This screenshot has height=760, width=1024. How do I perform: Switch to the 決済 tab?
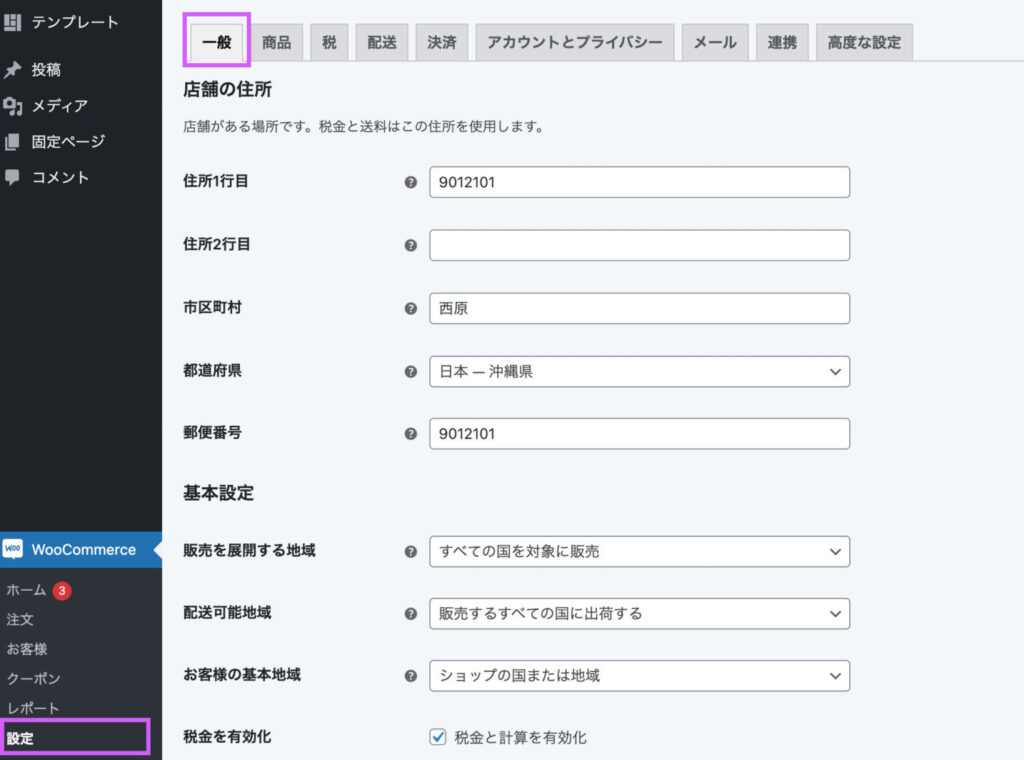tap(442, 42)
